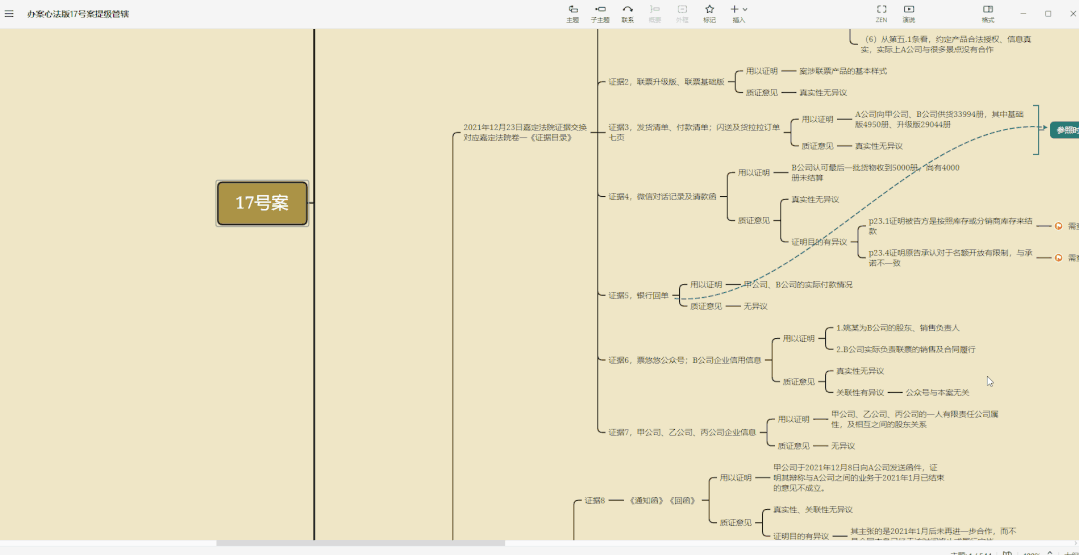The height and width of the screenshot is (555, 1079).
Task: Start the 演说 presentation mode
Action: (909, 13)
